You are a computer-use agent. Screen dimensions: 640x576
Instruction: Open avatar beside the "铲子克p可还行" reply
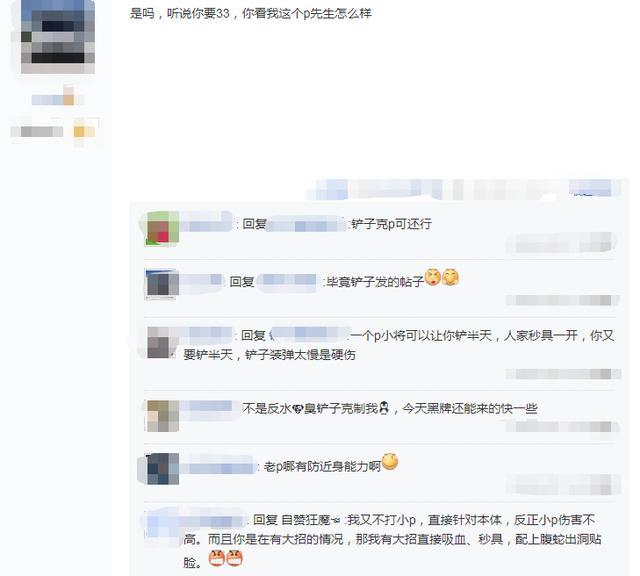(162, 229)
